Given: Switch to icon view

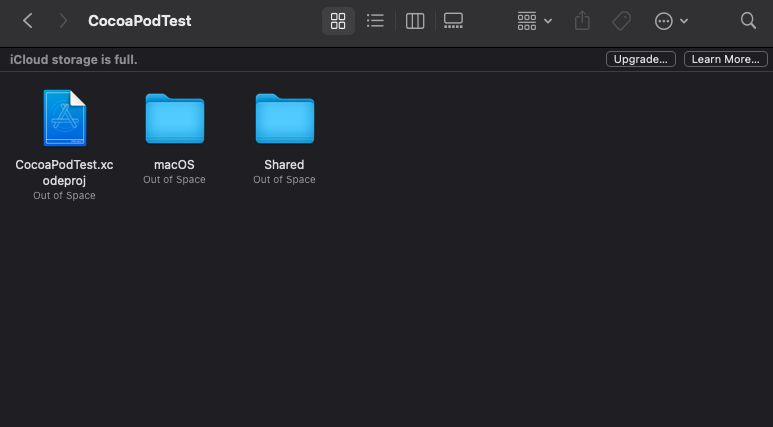Looking at the screenshot, I should 338,21.
